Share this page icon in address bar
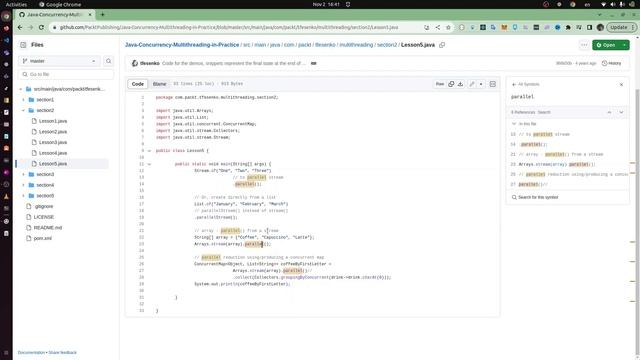Viewport: 640px width, 360px height. (x=438, y=27)
